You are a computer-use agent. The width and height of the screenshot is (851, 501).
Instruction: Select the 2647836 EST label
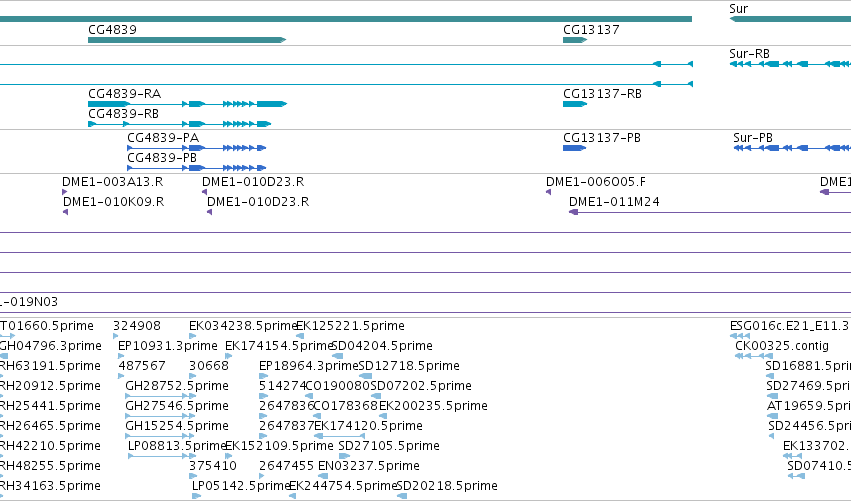(x=287, y=406)
